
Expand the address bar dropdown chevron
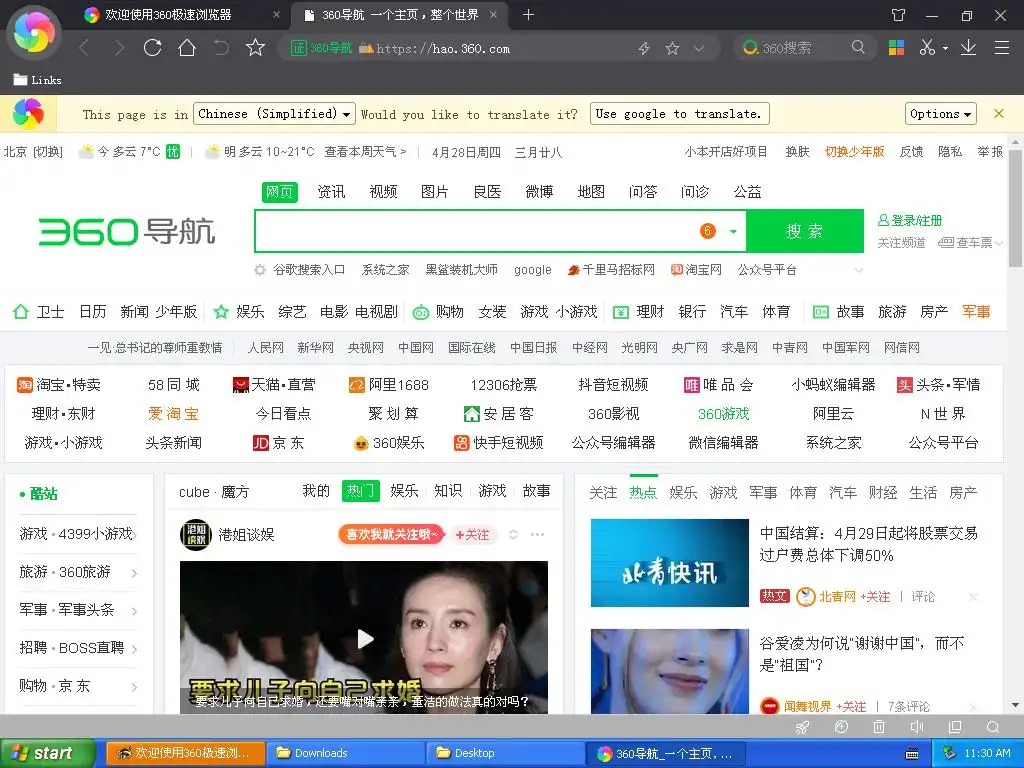(699, 48)
